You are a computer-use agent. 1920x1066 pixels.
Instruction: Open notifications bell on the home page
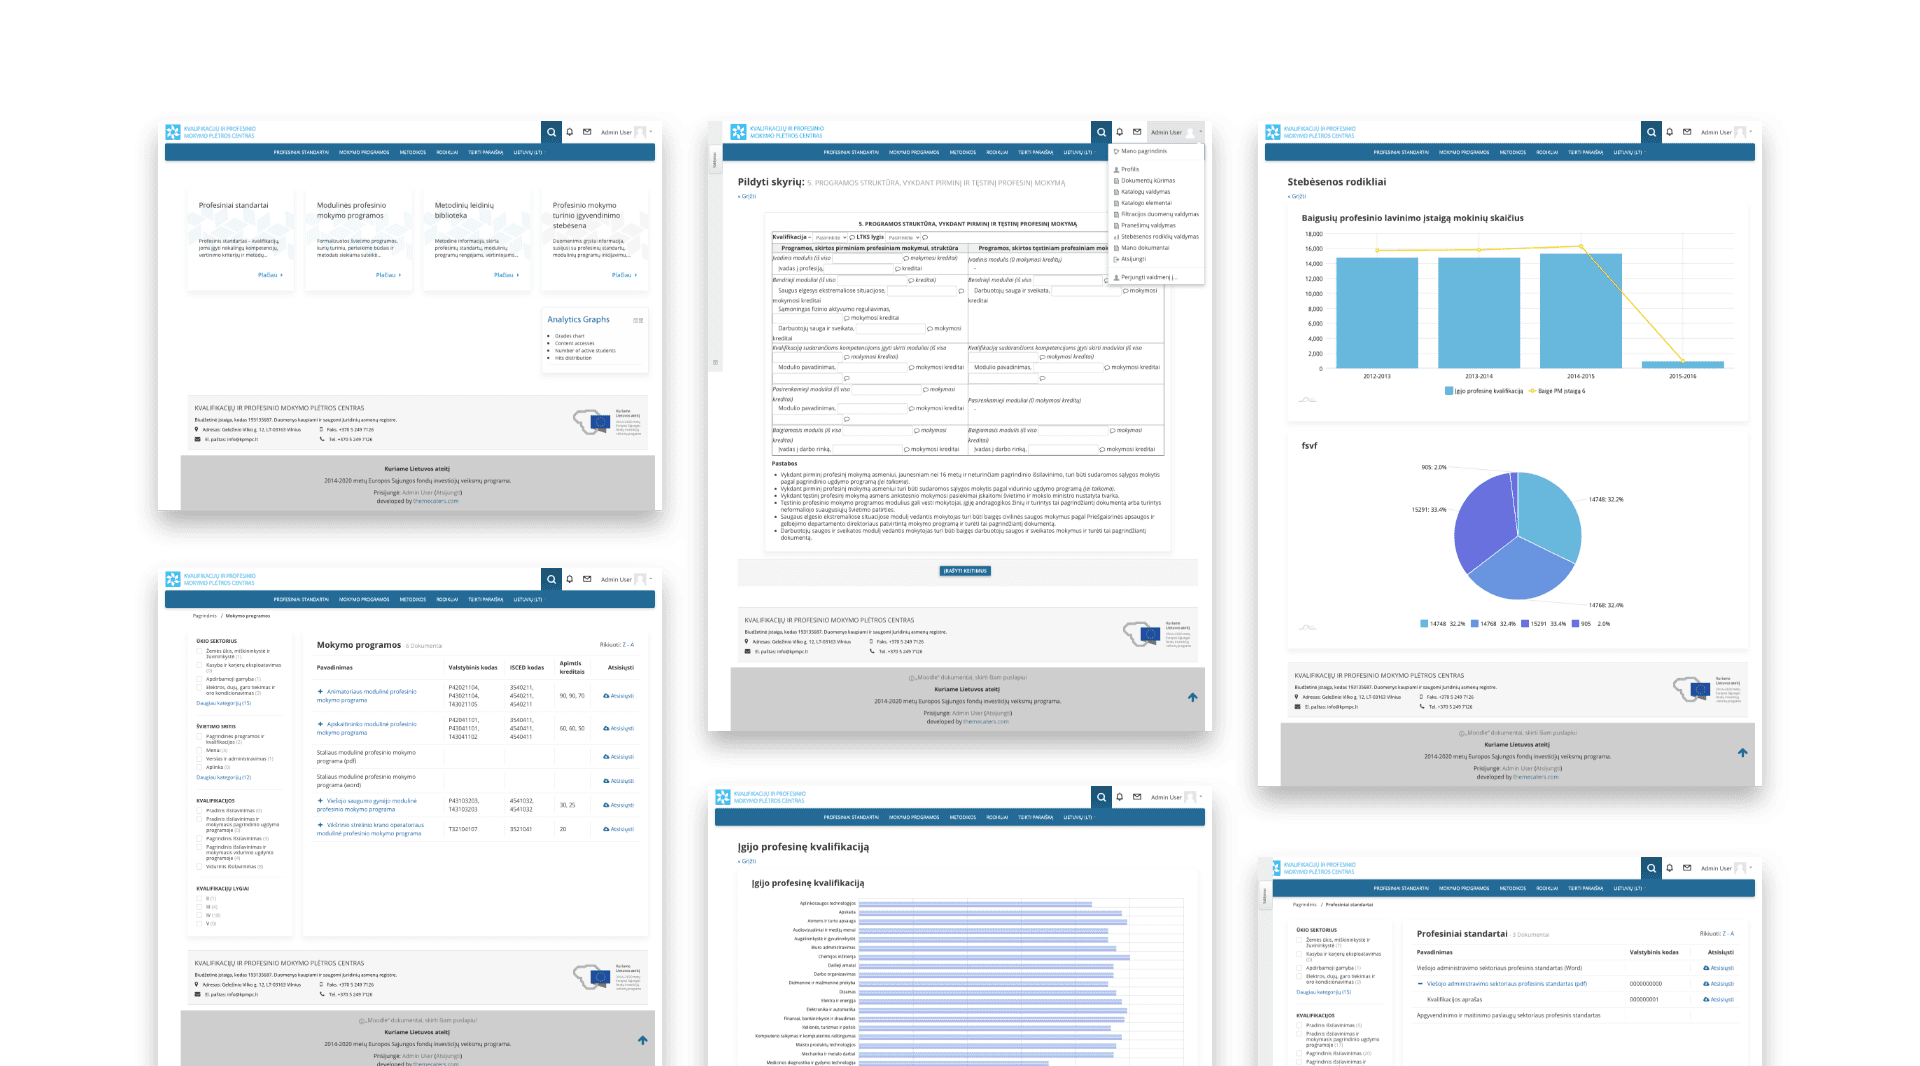coord(570,132)
